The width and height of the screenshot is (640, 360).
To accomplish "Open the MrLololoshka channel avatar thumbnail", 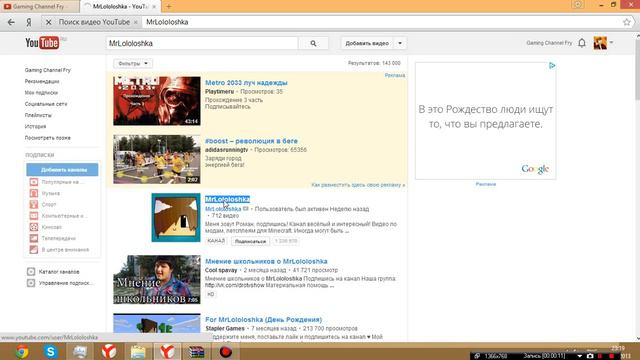I will click(176, 218).
